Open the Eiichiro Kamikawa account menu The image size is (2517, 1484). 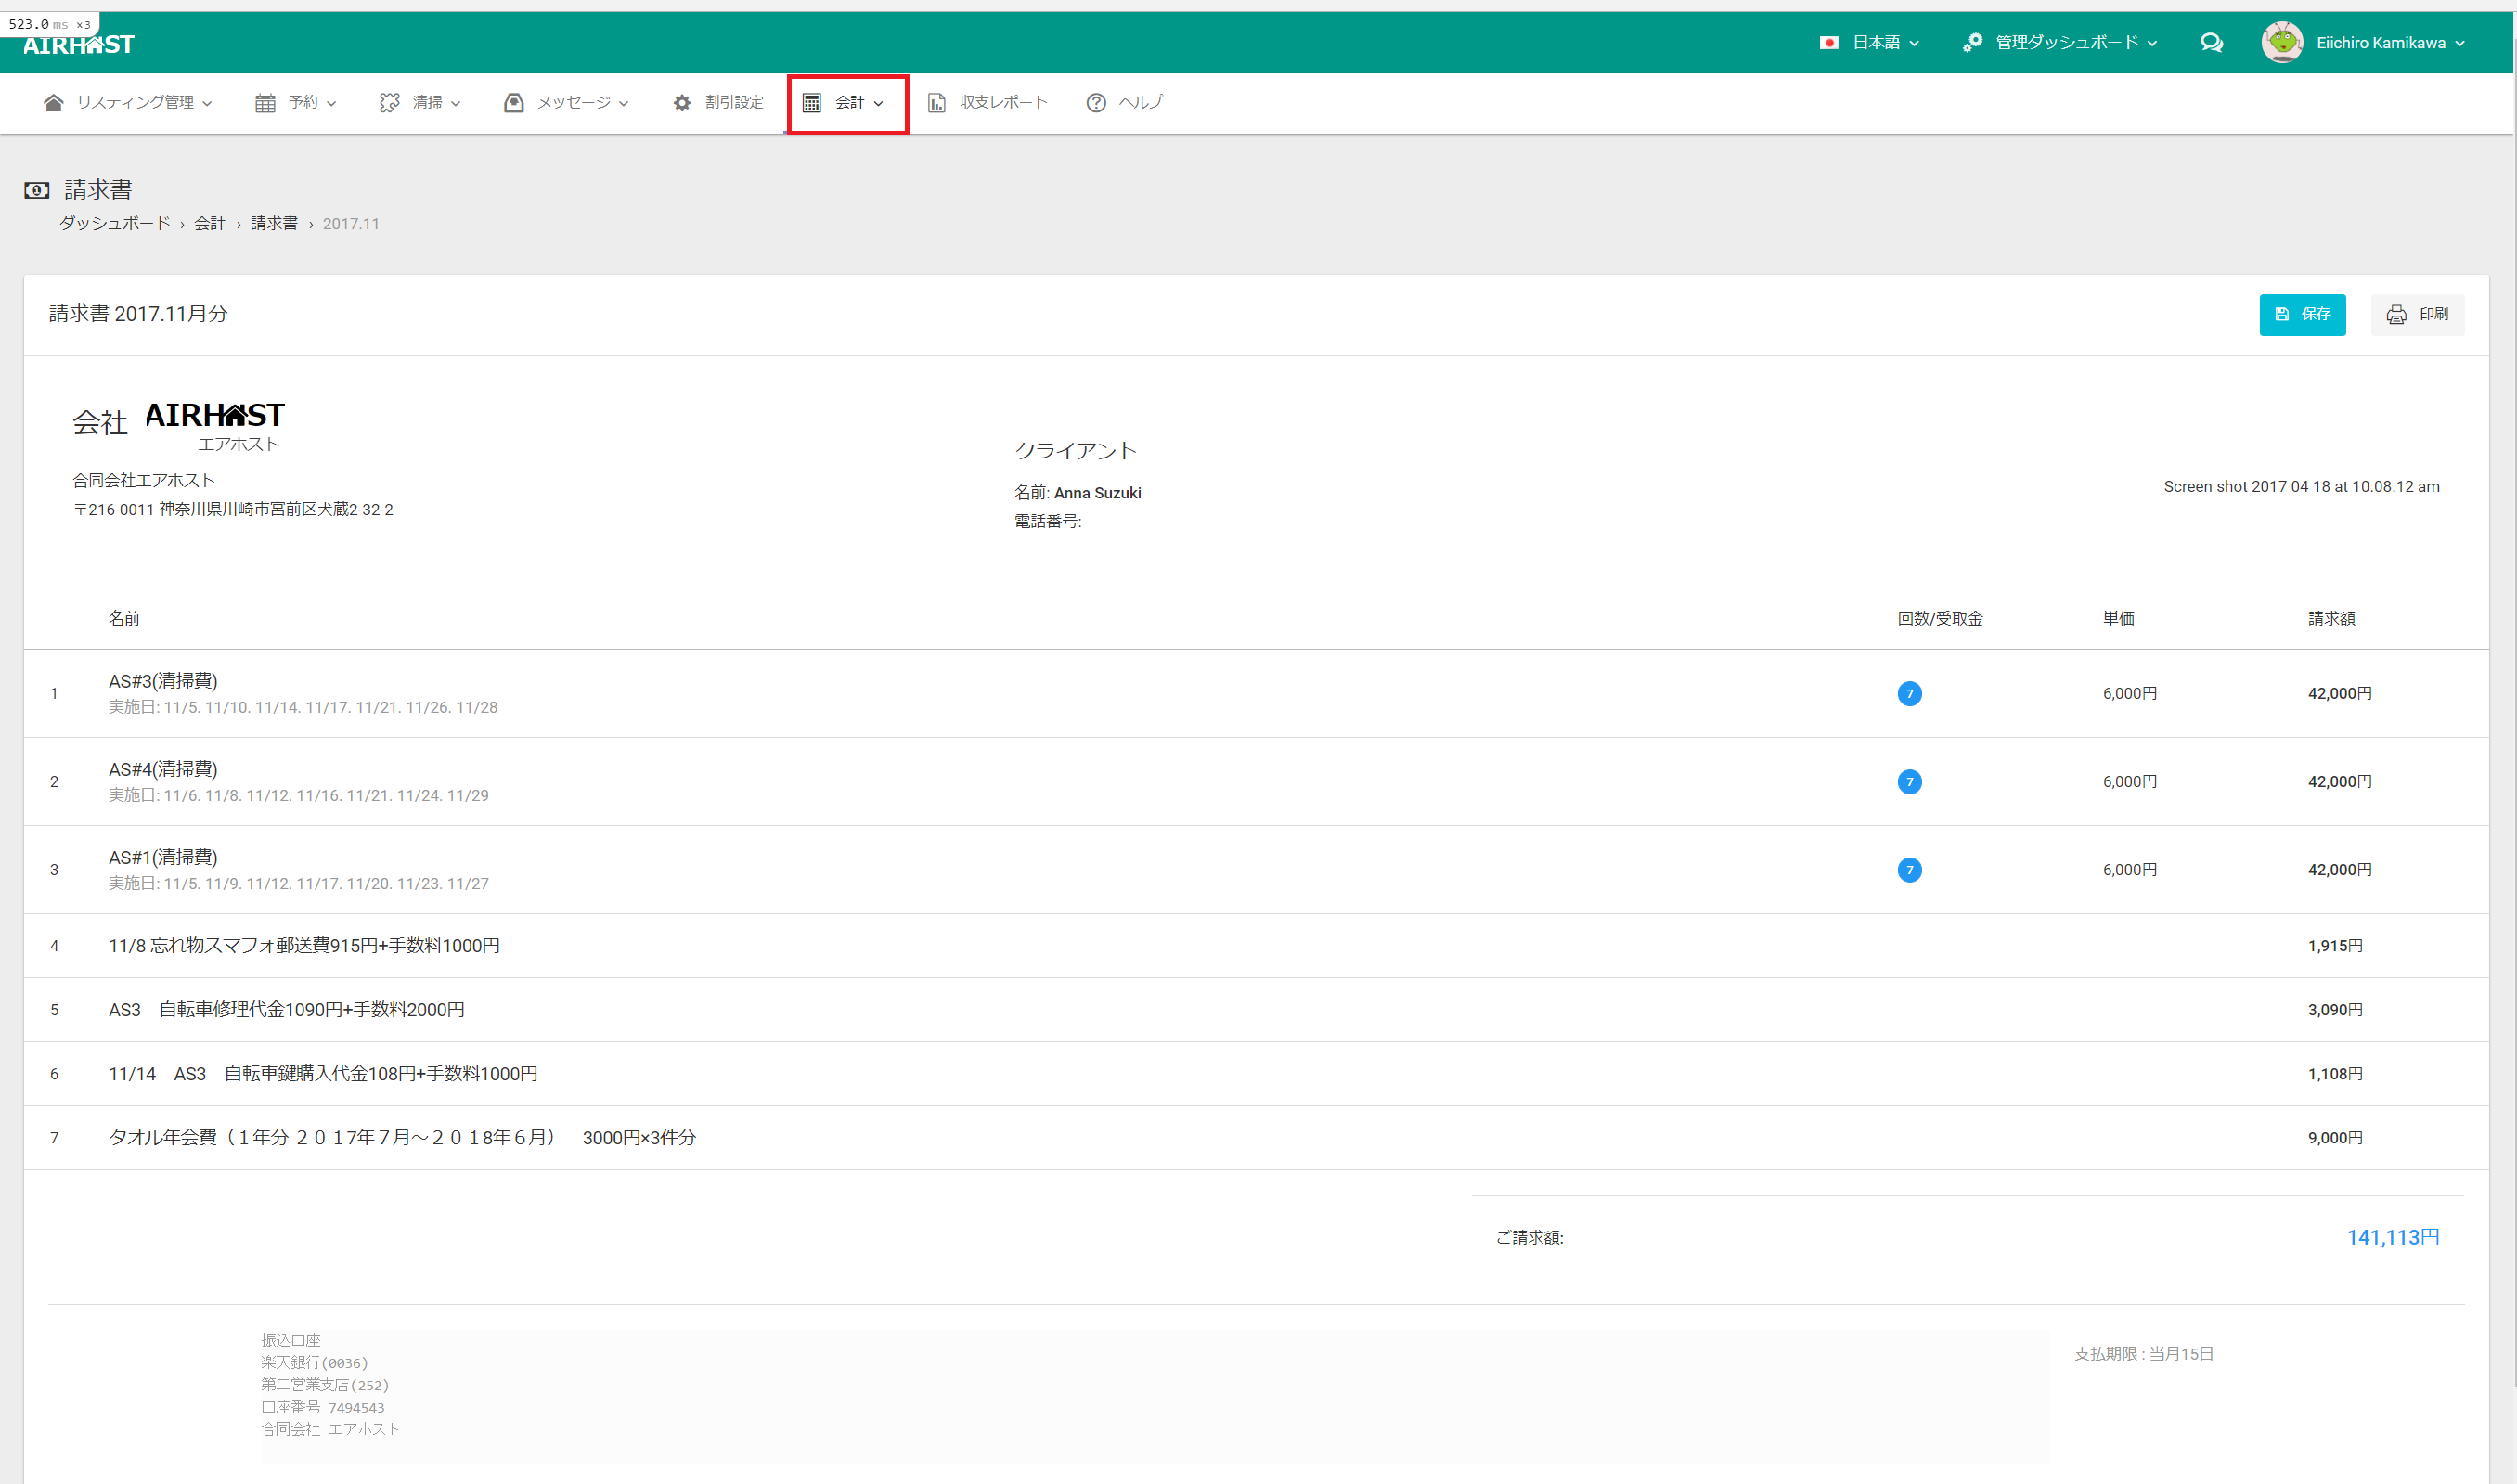[x=2389, y=42]
